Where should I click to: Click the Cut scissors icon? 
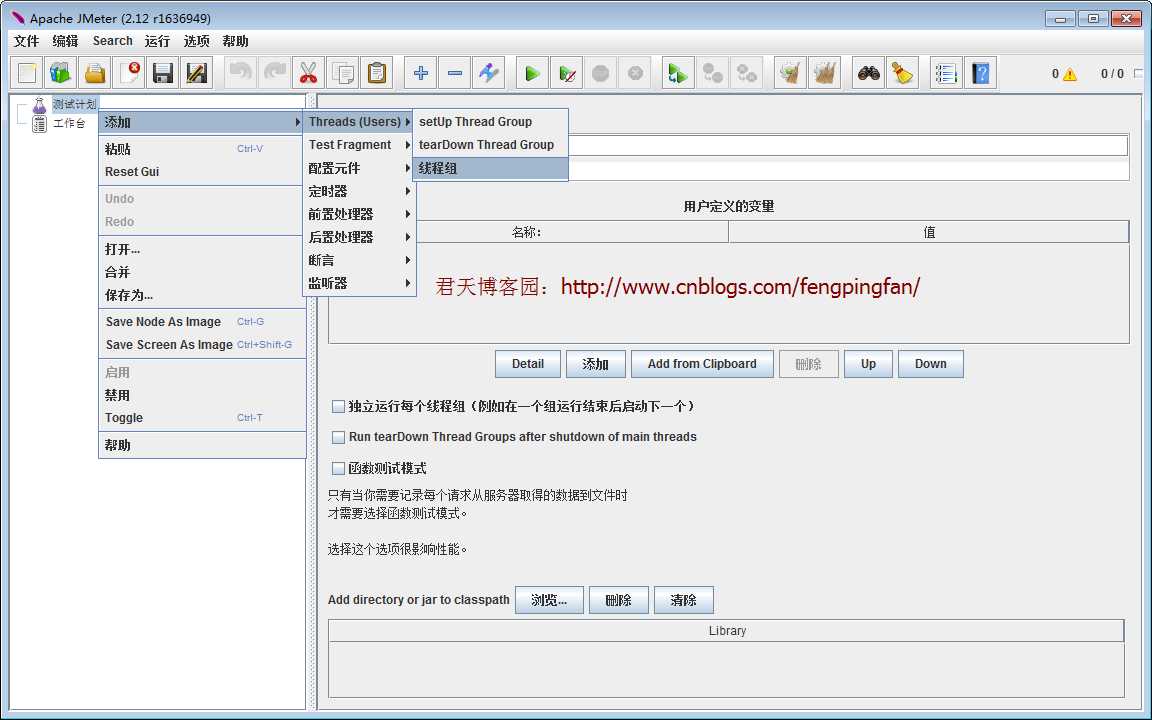309,73
